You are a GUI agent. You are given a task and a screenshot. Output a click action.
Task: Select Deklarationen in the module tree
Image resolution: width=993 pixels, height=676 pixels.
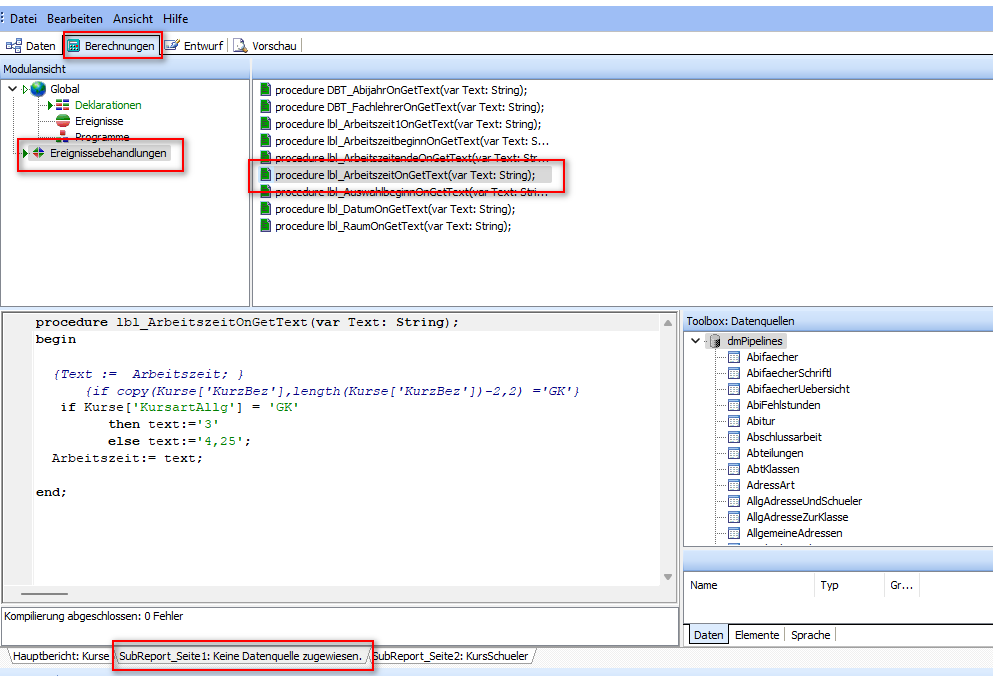(x=108, y=105)
